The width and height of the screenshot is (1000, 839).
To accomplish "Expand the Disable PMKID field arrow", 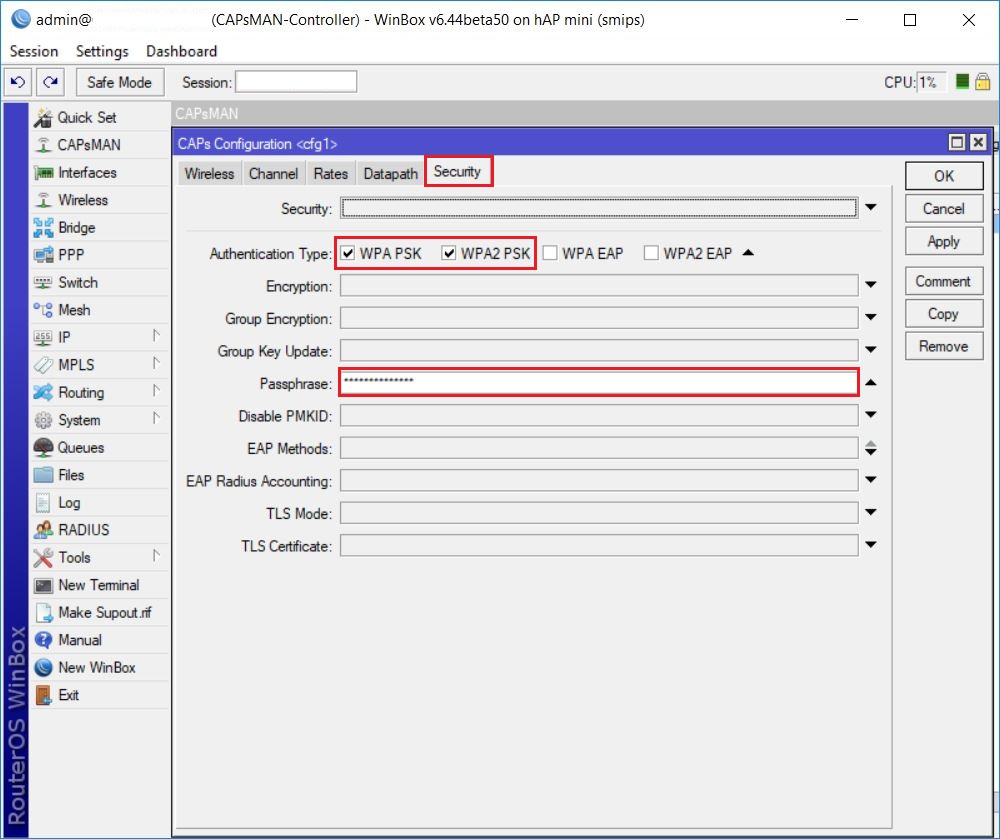I will pos(871,415).
